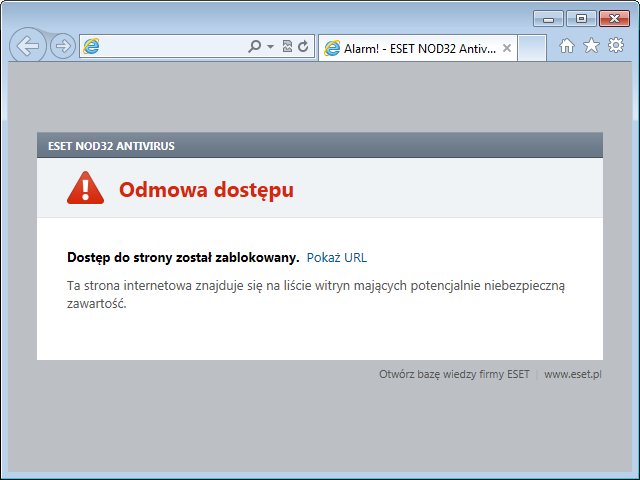Click the browser Forward arrow button

click(x=63, y=46)
